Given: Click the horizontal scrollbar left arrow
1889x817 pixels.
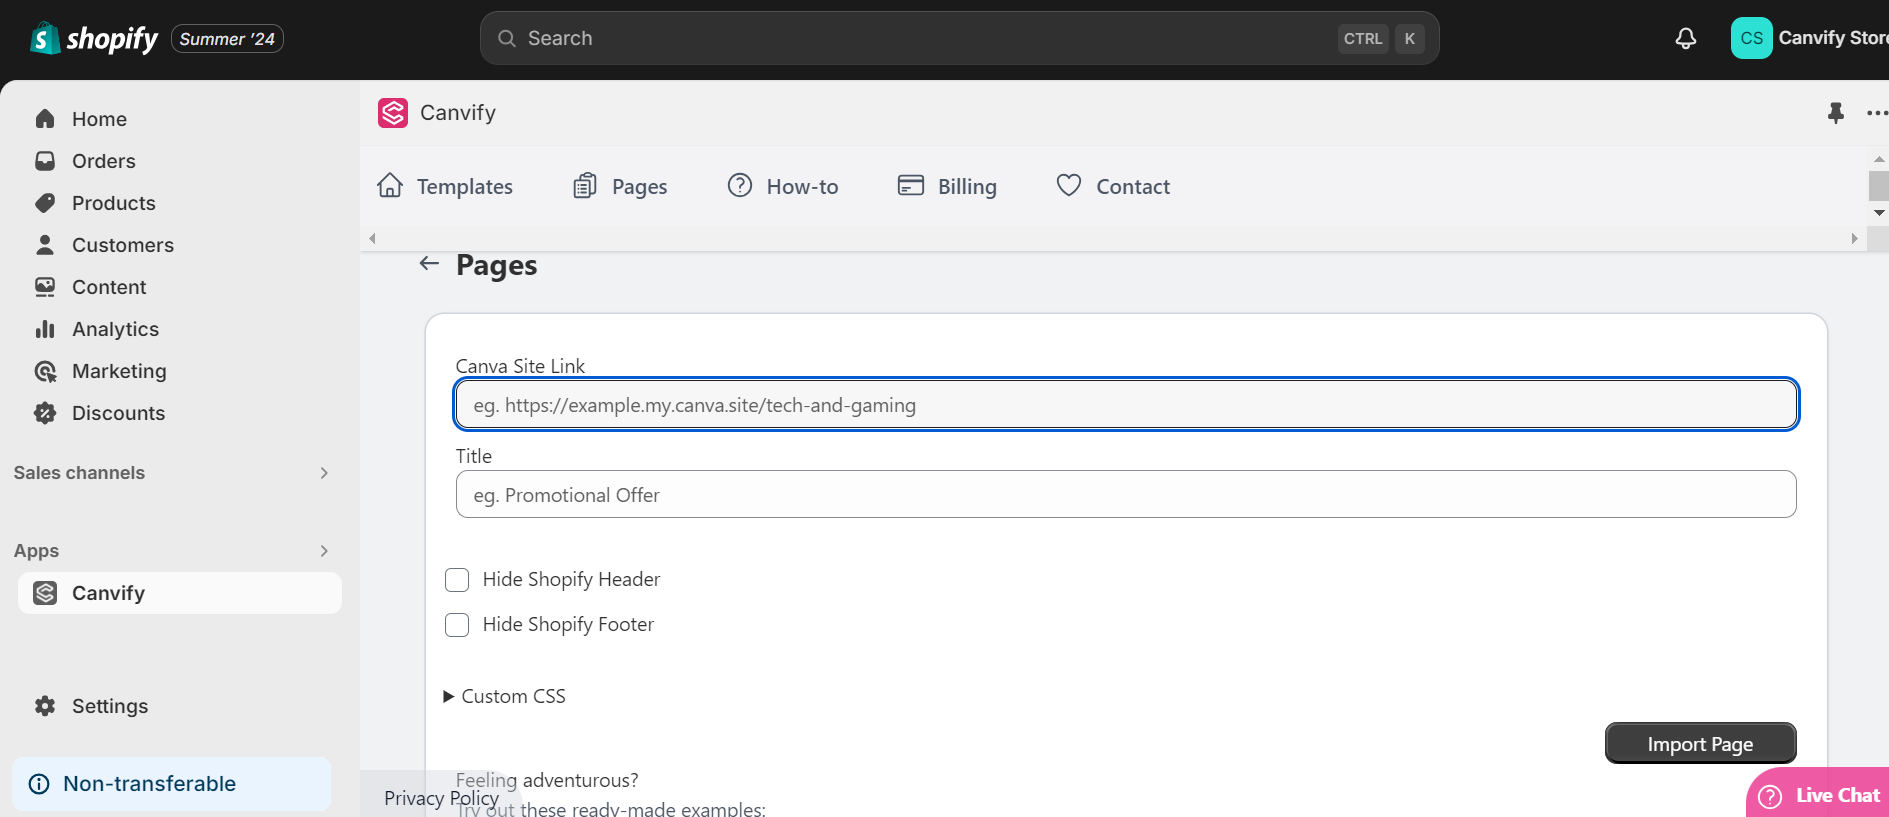Looking at the screenshot, I should pyautogui.click(x=372, y=238).
